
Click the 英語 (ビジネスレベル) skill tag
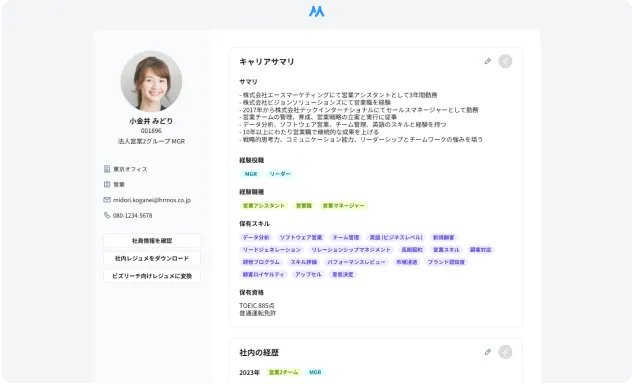coord(396,237)
